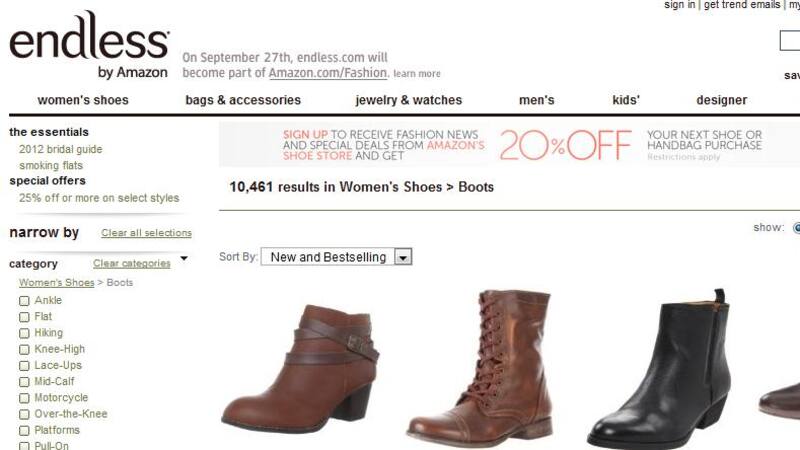Open the brown strappy ankle boot product
Viewport: 800px width, 450px height.
[300, 368]
